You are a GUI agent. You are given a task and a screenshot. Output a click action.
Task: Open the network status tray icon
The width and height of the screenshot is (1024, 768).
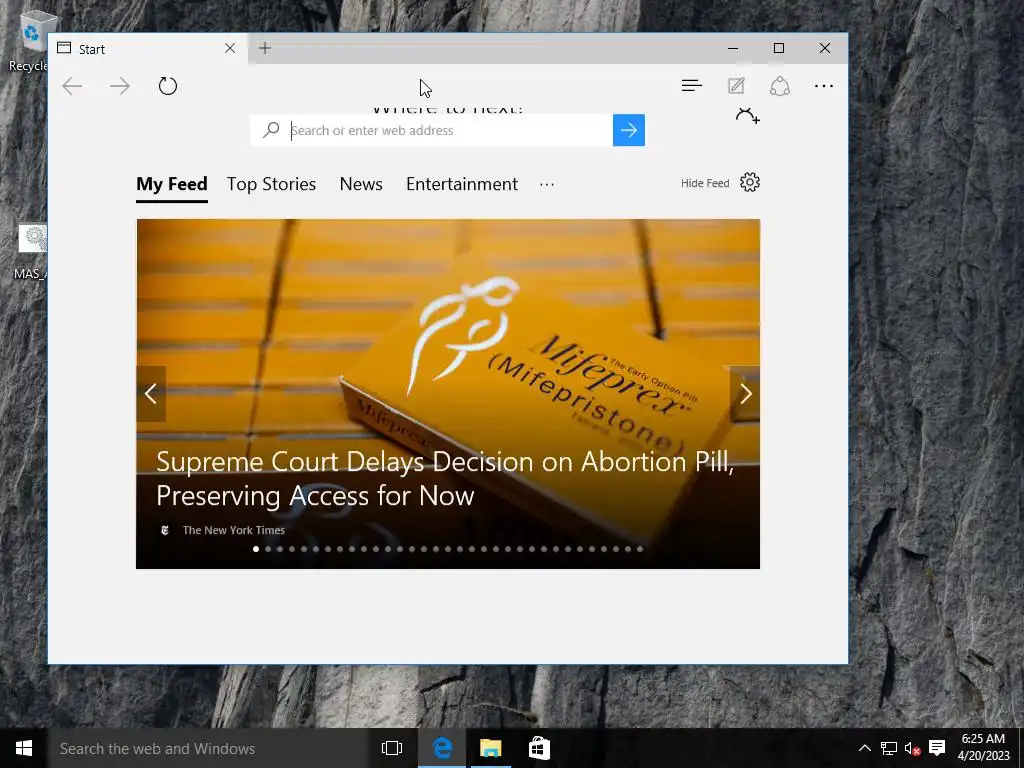tap(889, 748)
